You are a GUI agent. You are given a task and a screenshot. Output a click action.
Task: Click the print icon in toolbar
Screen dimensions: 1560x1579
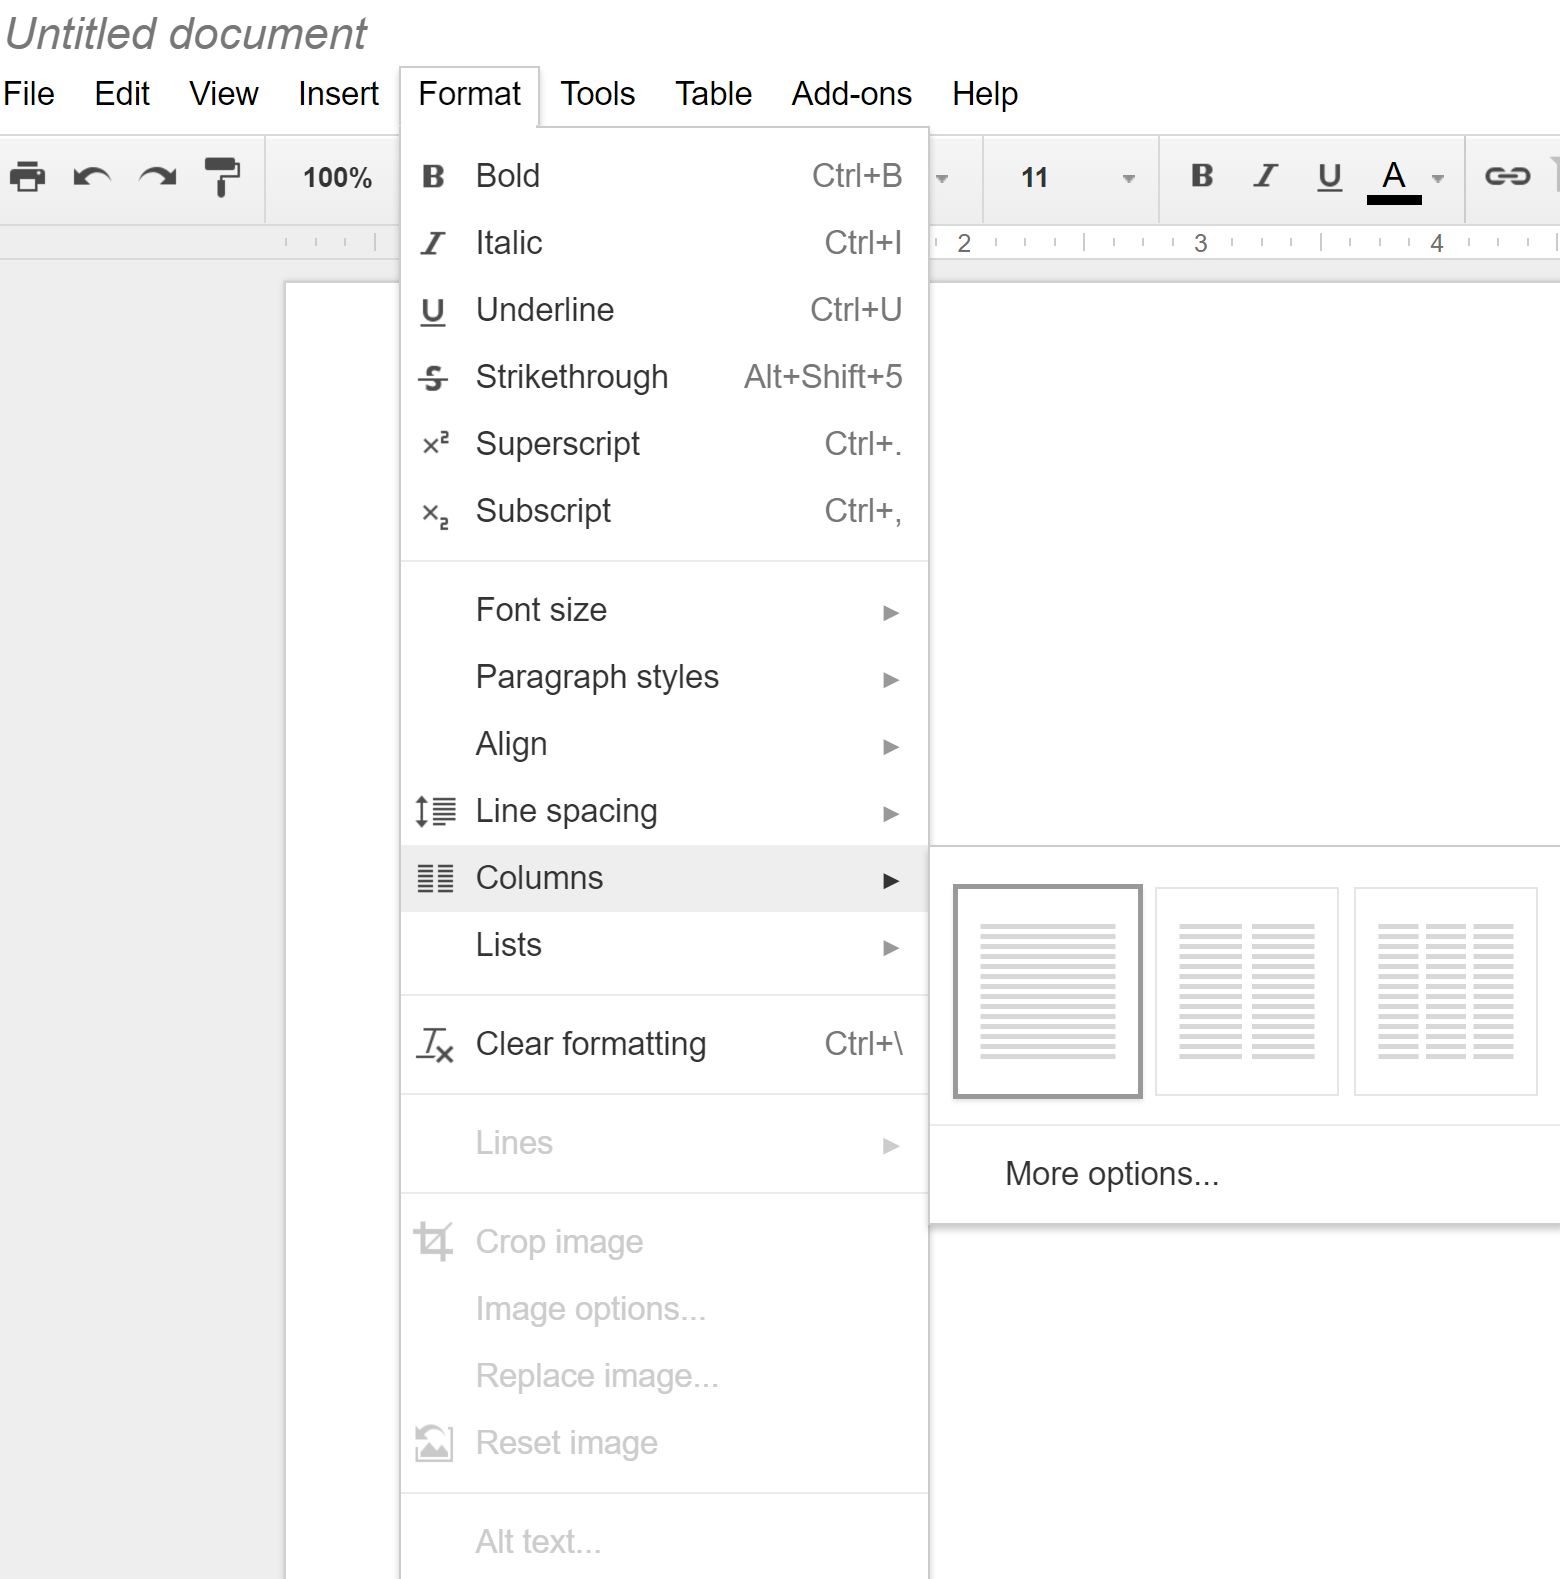click(27, 177)
